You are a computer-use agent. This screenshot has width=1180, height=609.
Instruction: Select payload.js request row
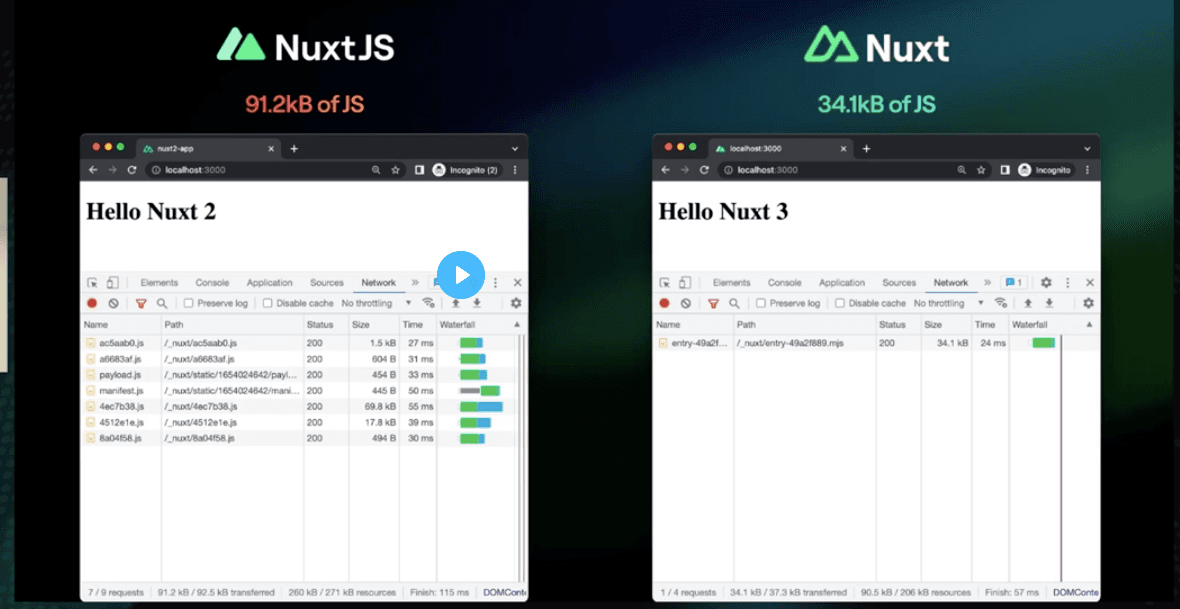pos(300,375)
